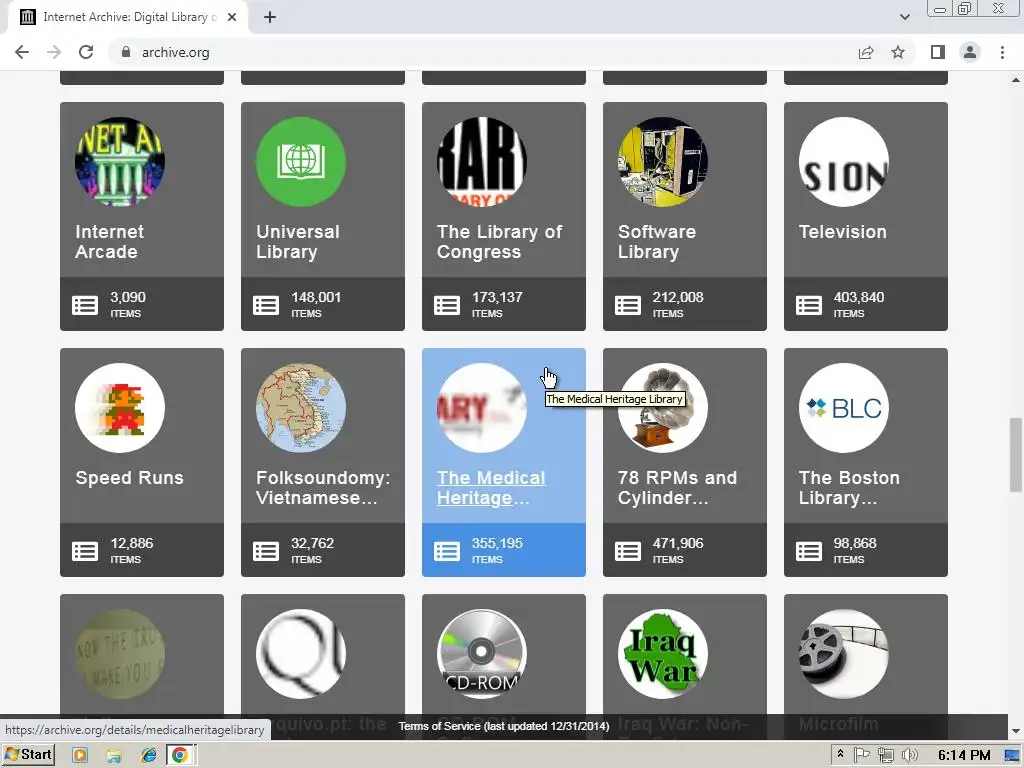Go back in the browser
The height and width of the screenshot is (768, 1024).
point(22,52)
